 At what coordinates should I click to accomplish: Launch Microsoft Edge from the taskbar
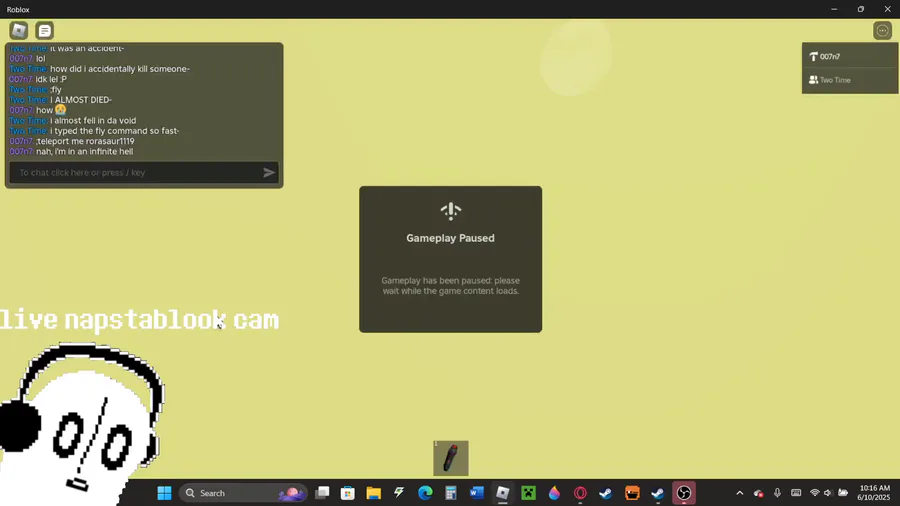click(425, 493)
